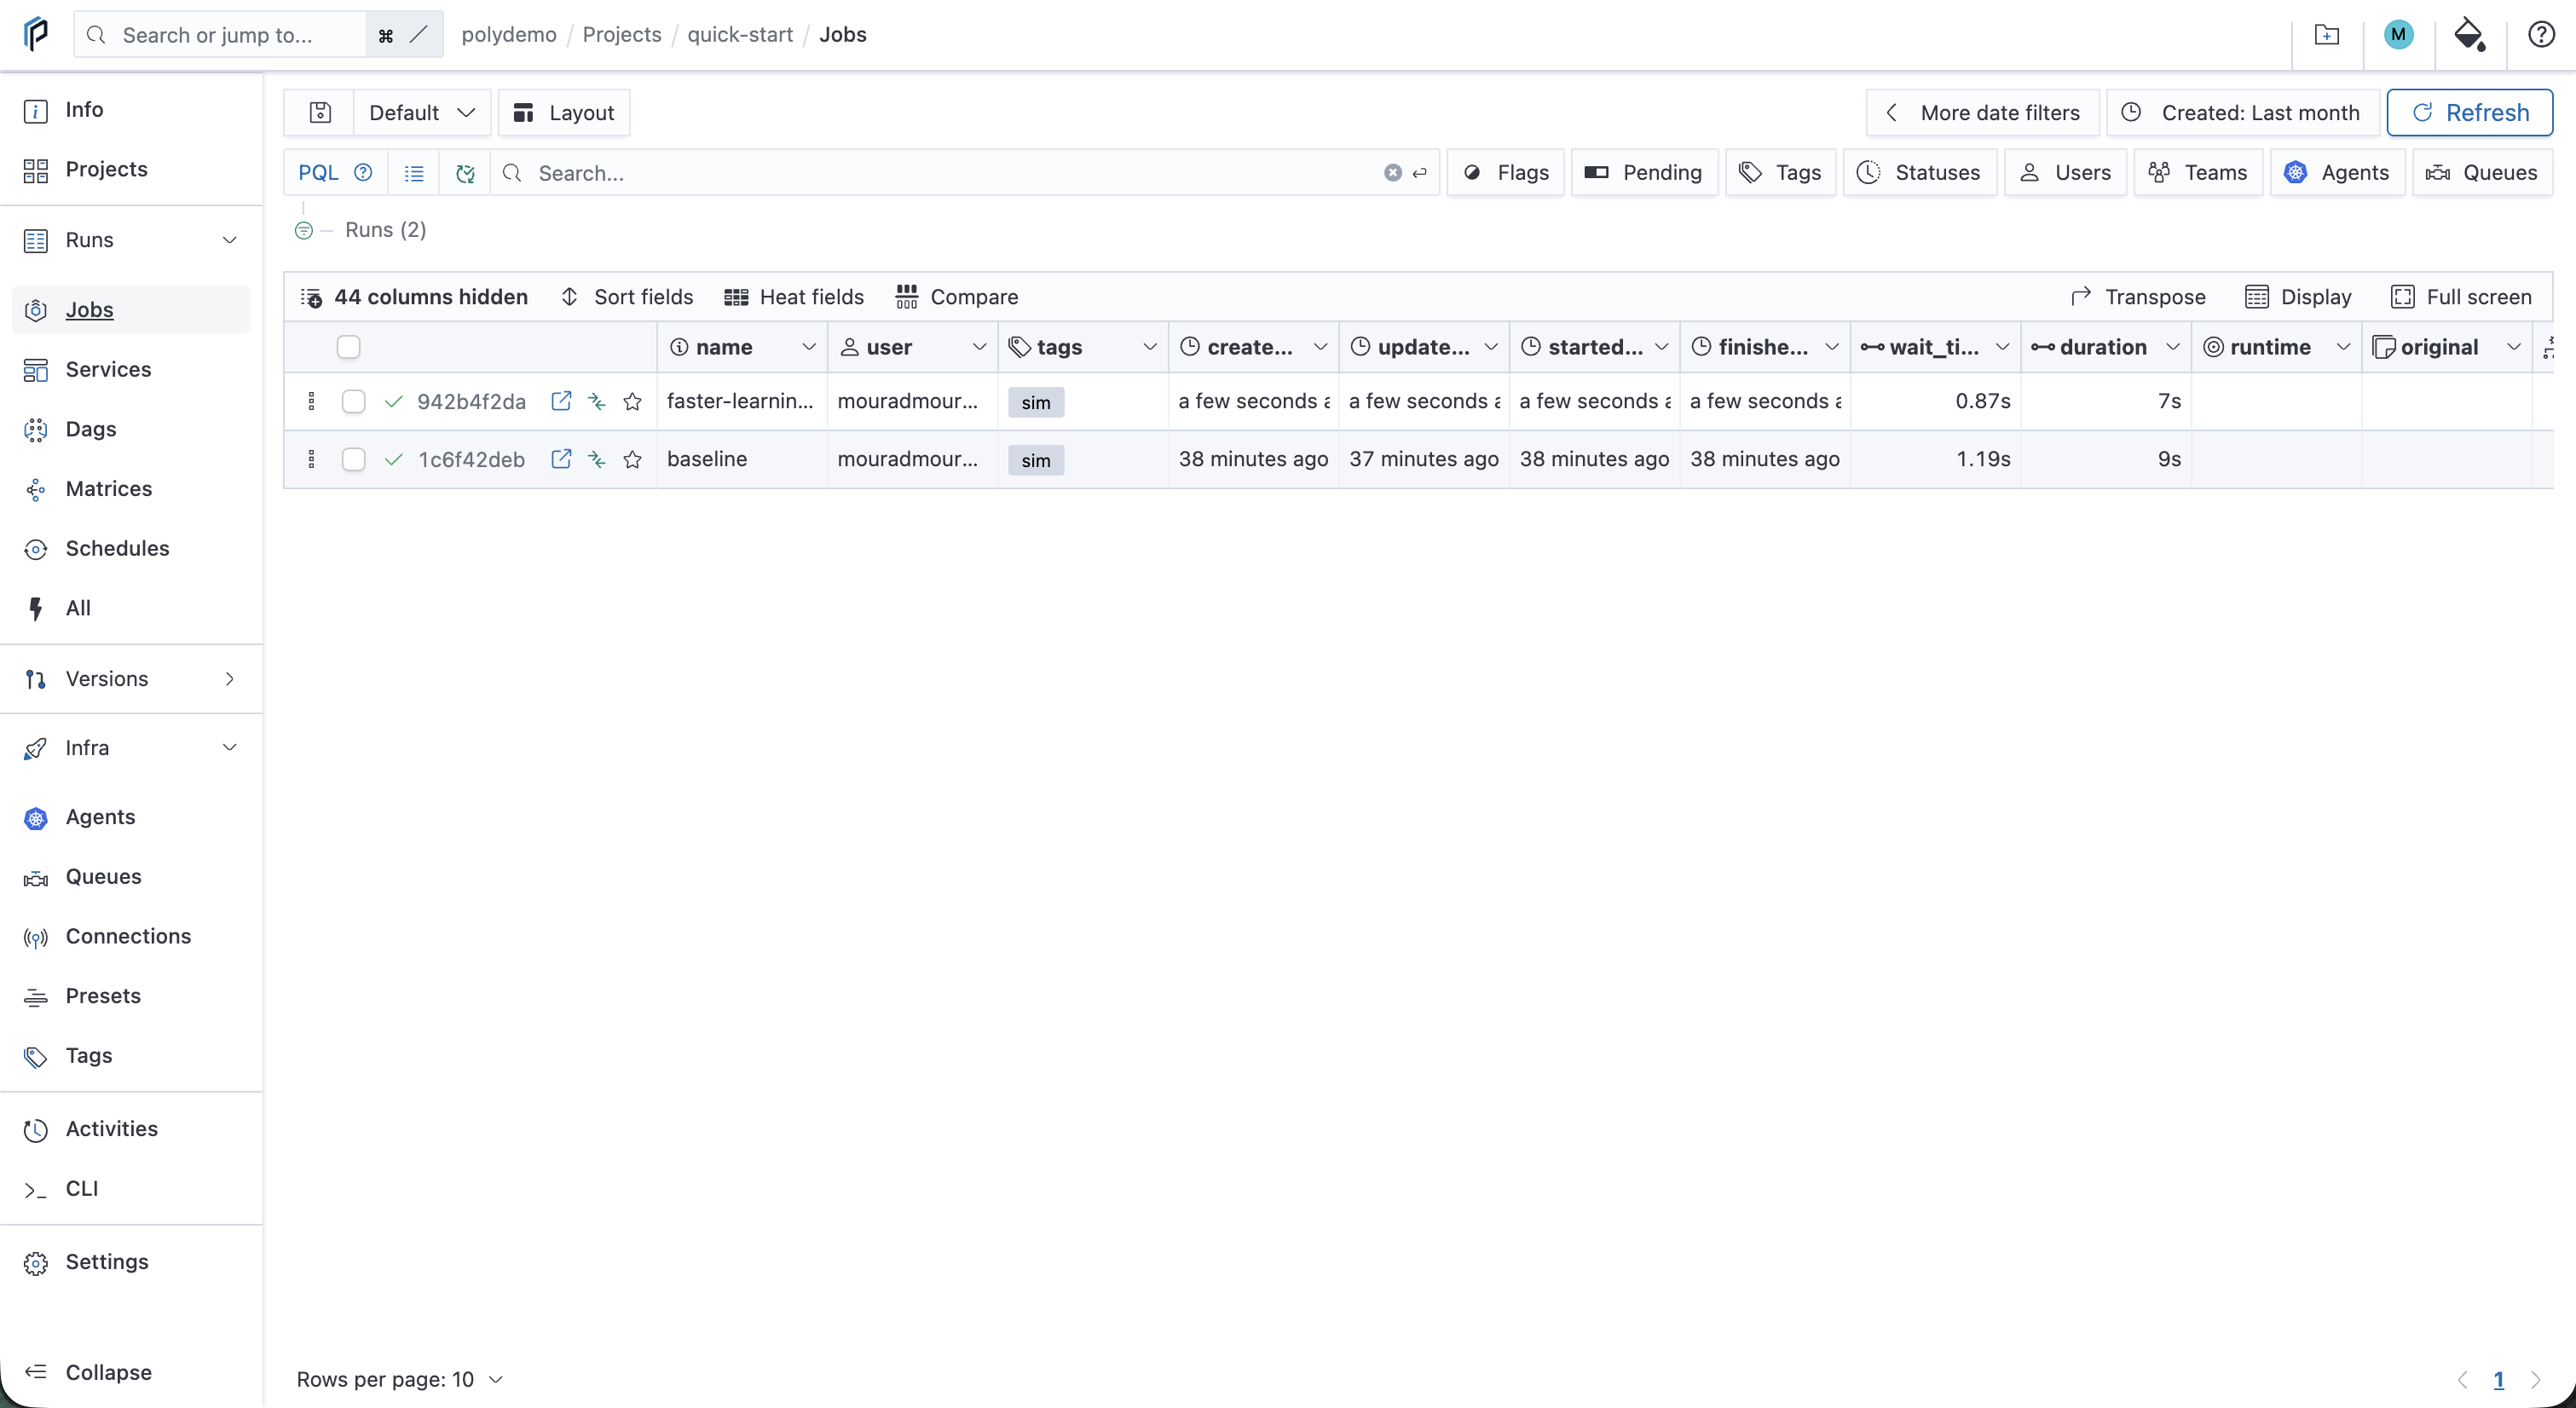This screenshot has width=2576, height=1408.
Task: Open the name column dropdown
Action: tap(808, 347)
